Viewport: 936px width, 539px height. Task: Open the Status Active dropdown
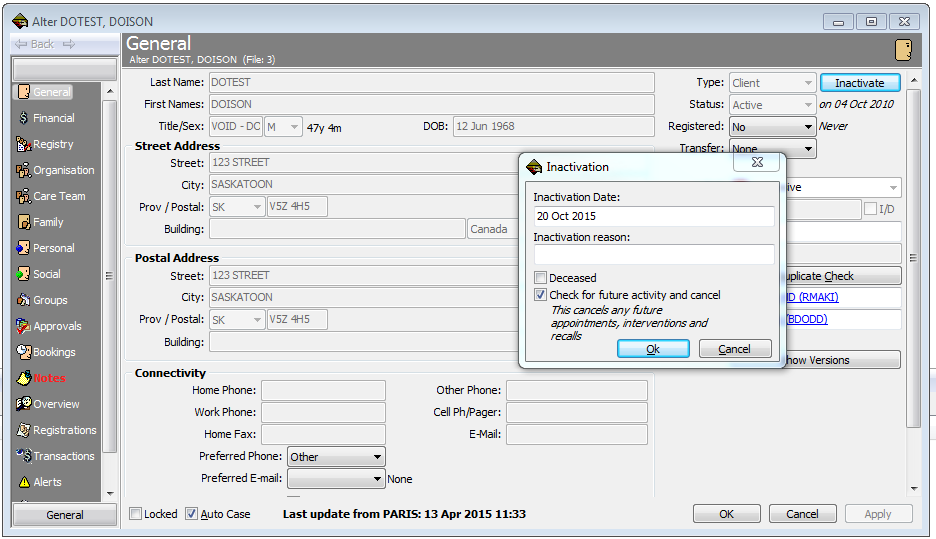tap(772, 105)
